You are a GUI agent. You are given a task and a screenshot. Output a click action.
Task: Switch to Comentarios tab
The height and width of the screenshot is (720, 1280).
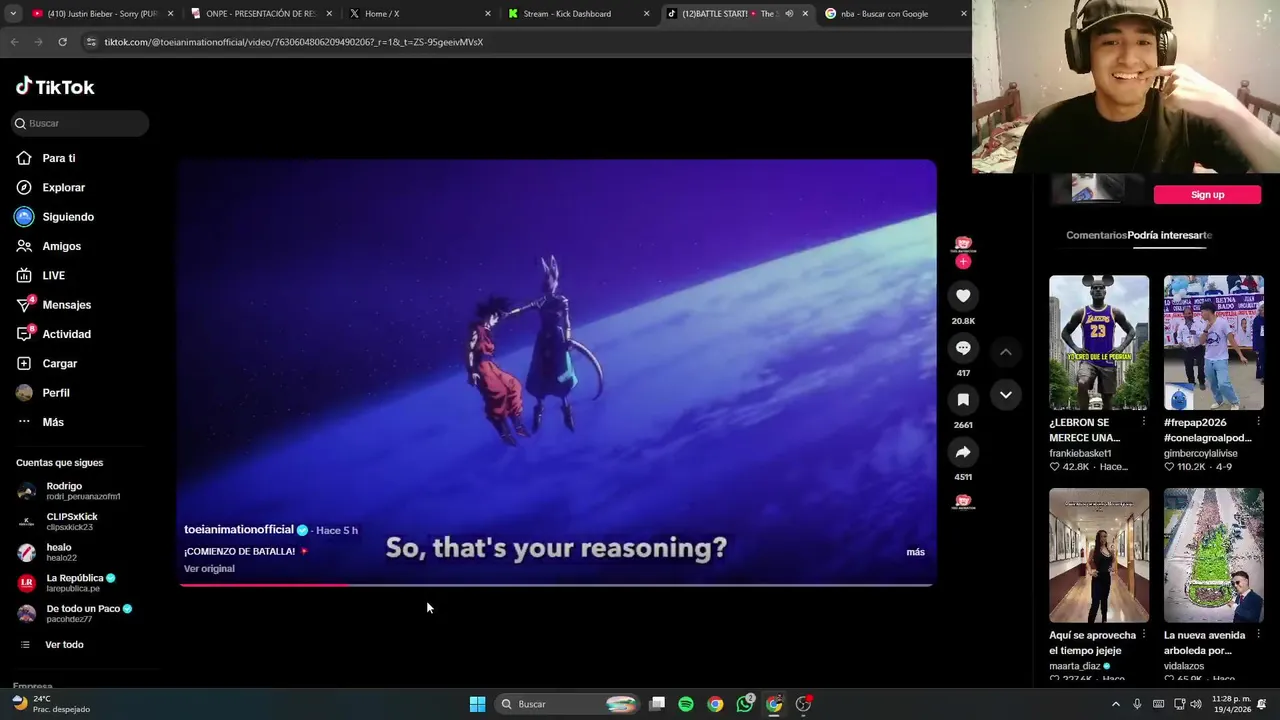coord(1096,235)
